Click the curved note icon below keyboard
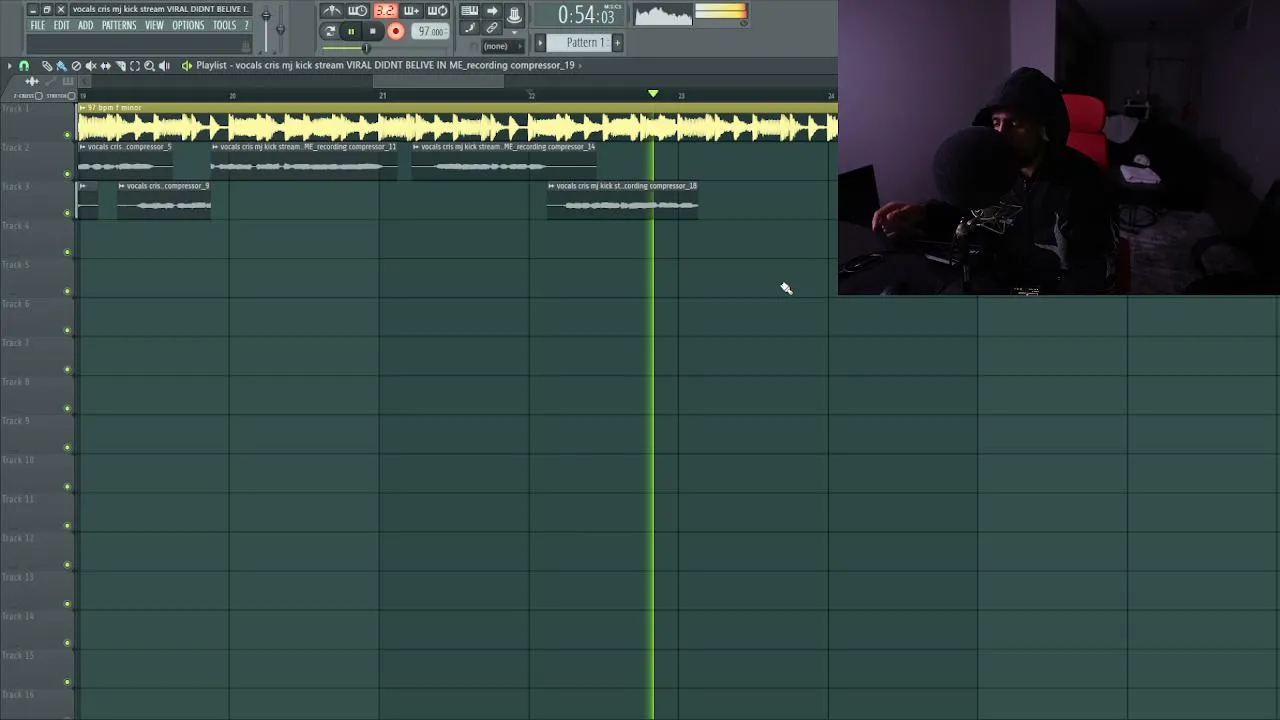The height and width of the screenshot is (720, 1280). click(x=469, y=28)
